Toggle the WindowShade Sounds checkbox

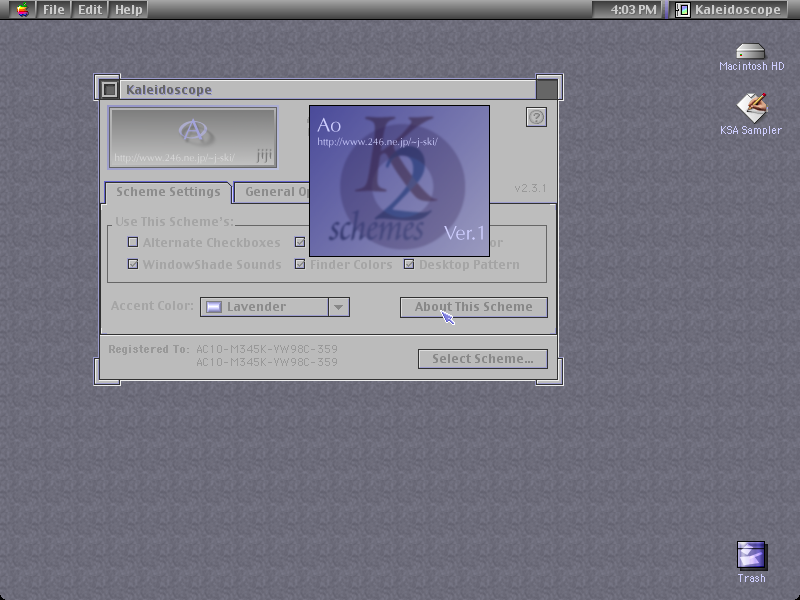coord(133,264)
